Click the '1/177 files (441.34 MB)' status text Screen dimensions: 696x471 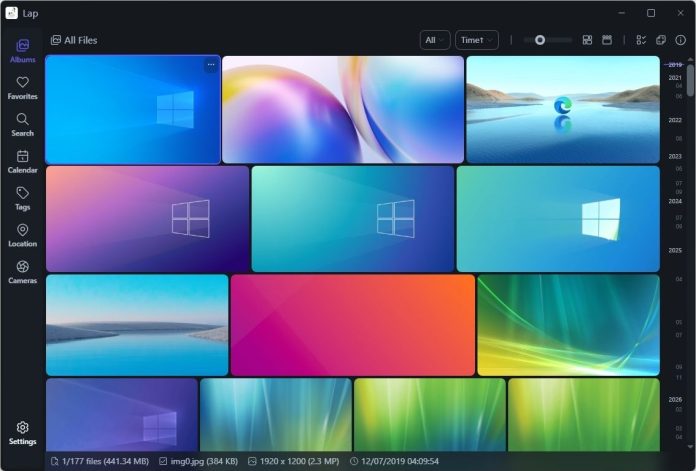point(106,461)
